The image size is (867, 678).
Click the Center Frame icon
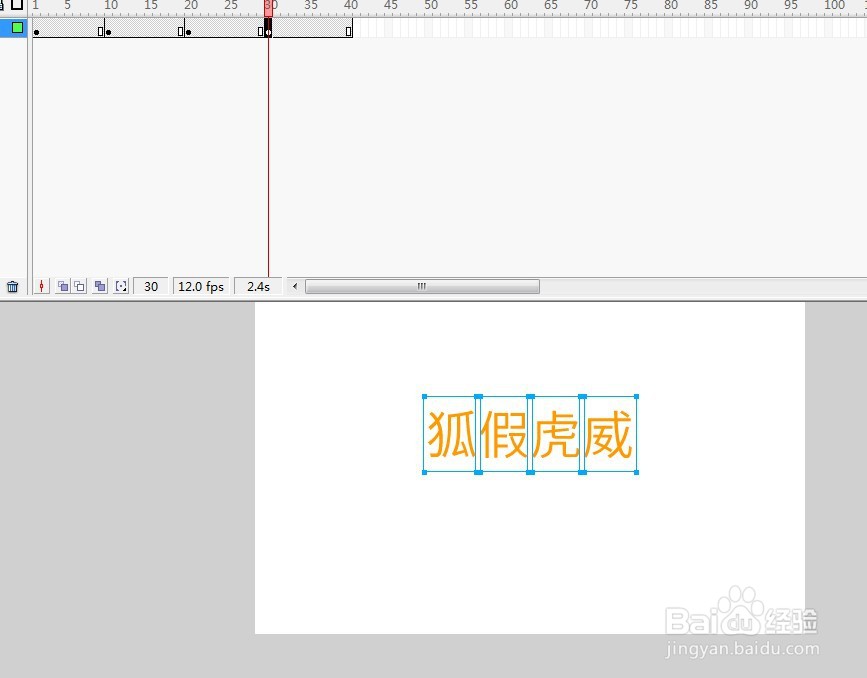pos(41,286)
